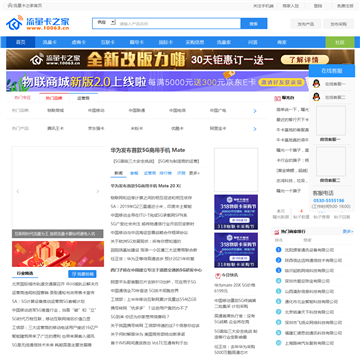
Task: Open the first QQ penguin customer service icon
Action: 316,84
